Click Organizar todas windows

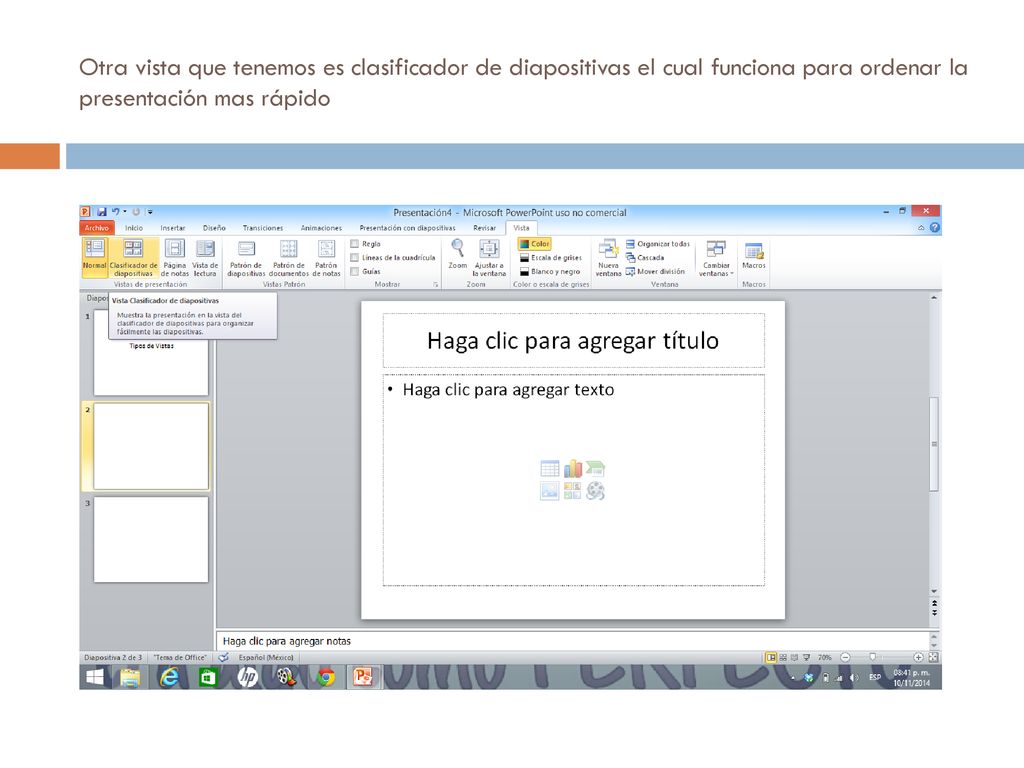pos(658,244)
